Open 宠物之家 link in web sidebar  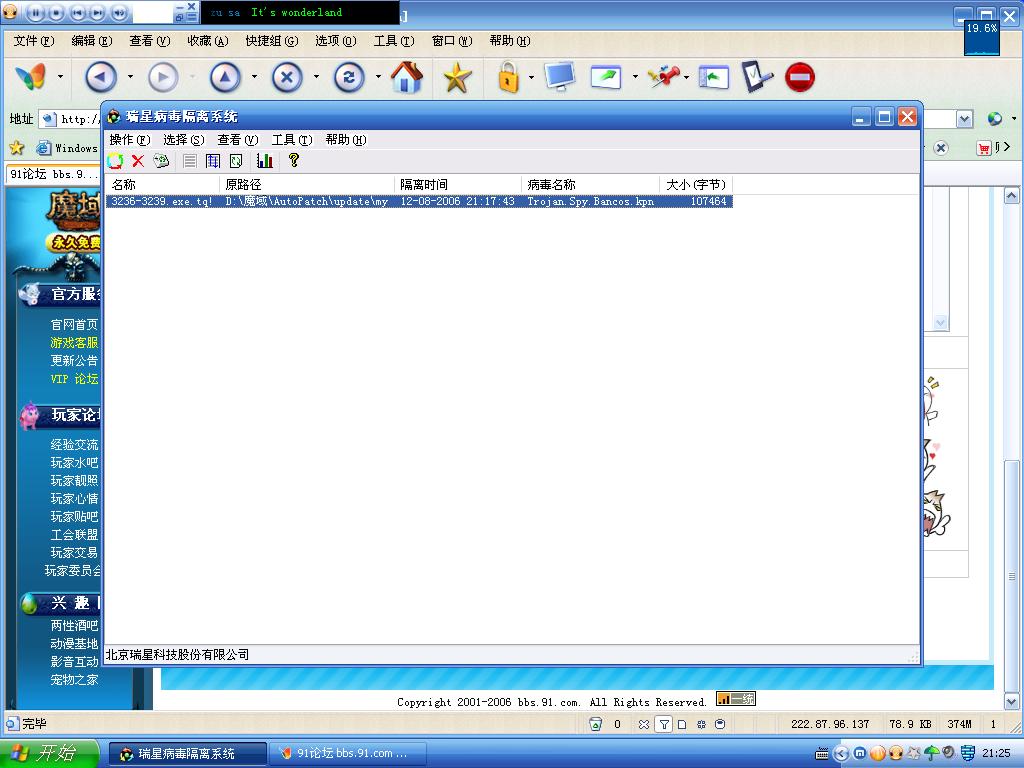(x=74, y=680)
